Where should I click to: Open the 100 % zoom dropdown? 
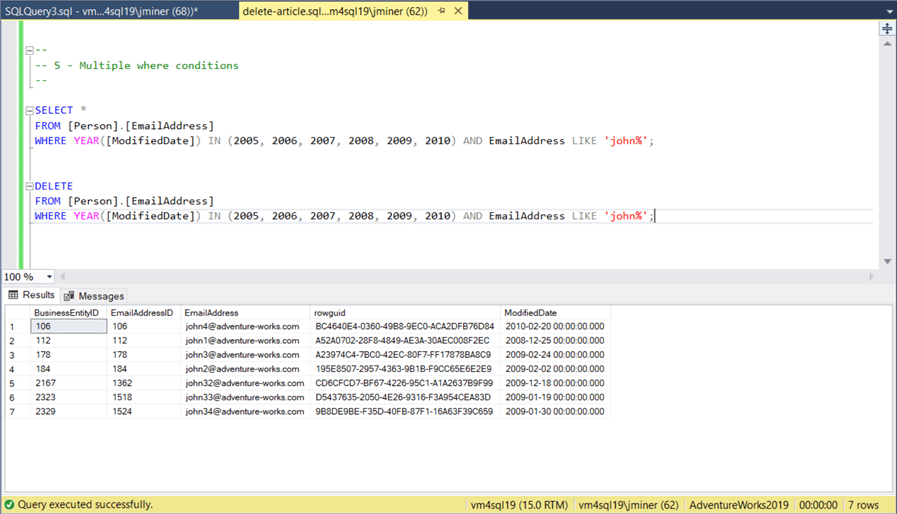coord(49,277)
